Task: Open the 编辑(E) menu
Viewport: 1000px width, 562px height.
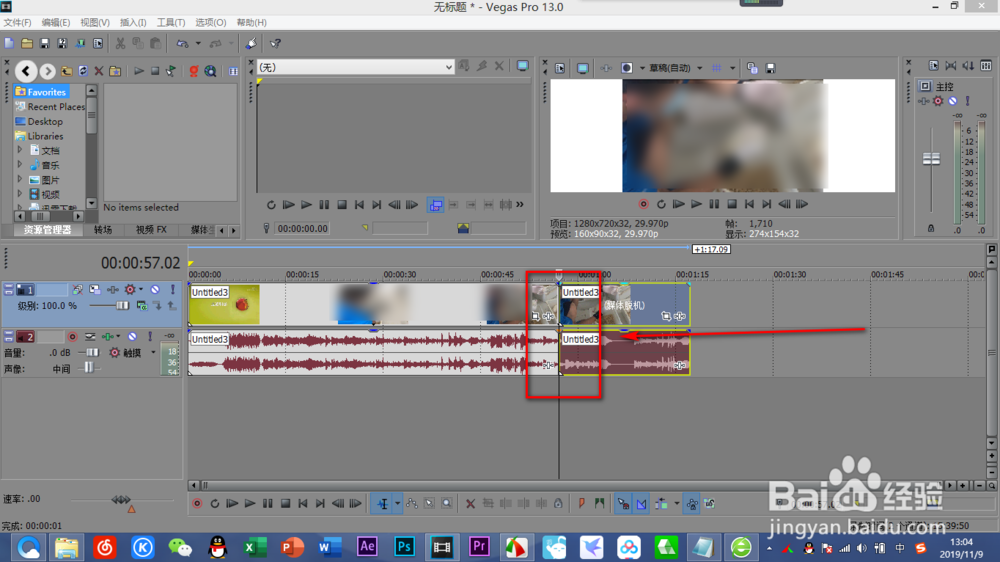Action: [55, 22]
